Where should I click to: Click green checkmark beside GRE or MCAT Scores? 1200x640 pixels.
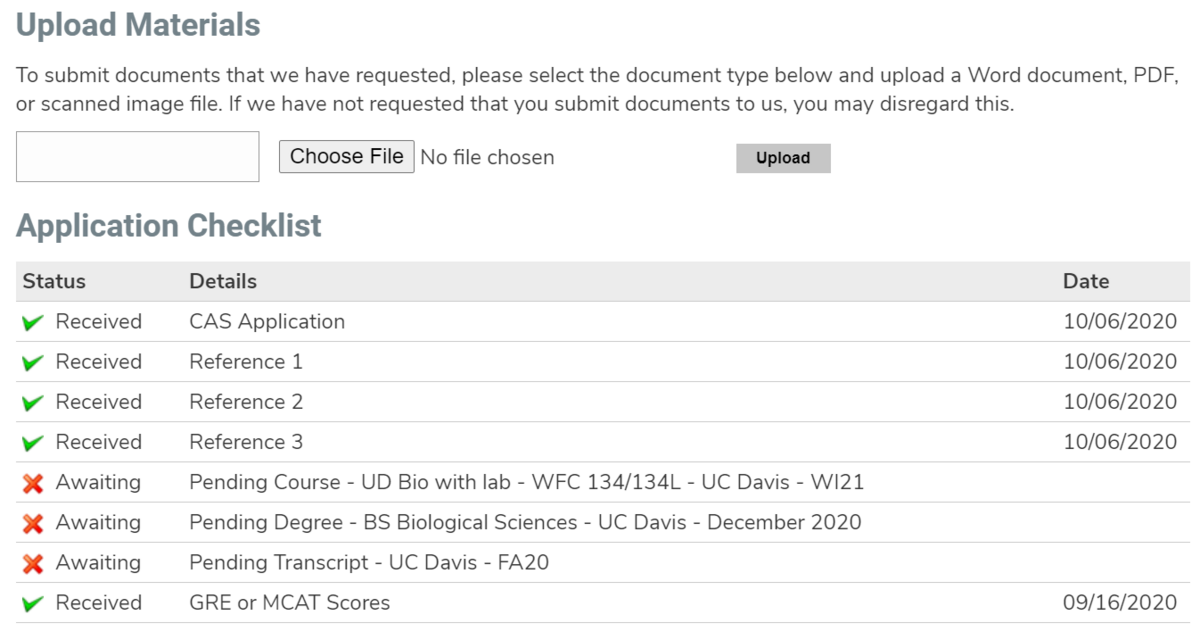point(33,604)
